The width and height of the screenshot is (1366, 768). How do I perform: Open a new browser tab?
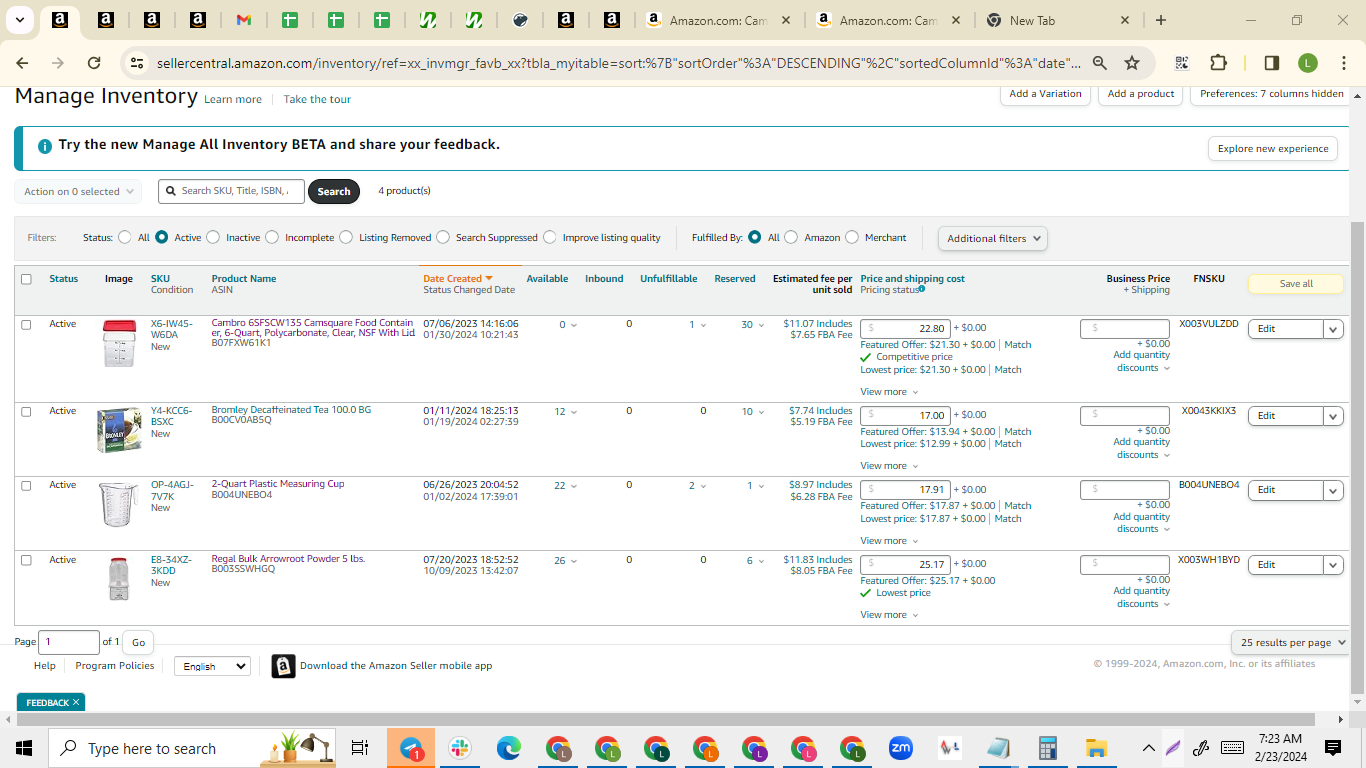pos(1160,20)
